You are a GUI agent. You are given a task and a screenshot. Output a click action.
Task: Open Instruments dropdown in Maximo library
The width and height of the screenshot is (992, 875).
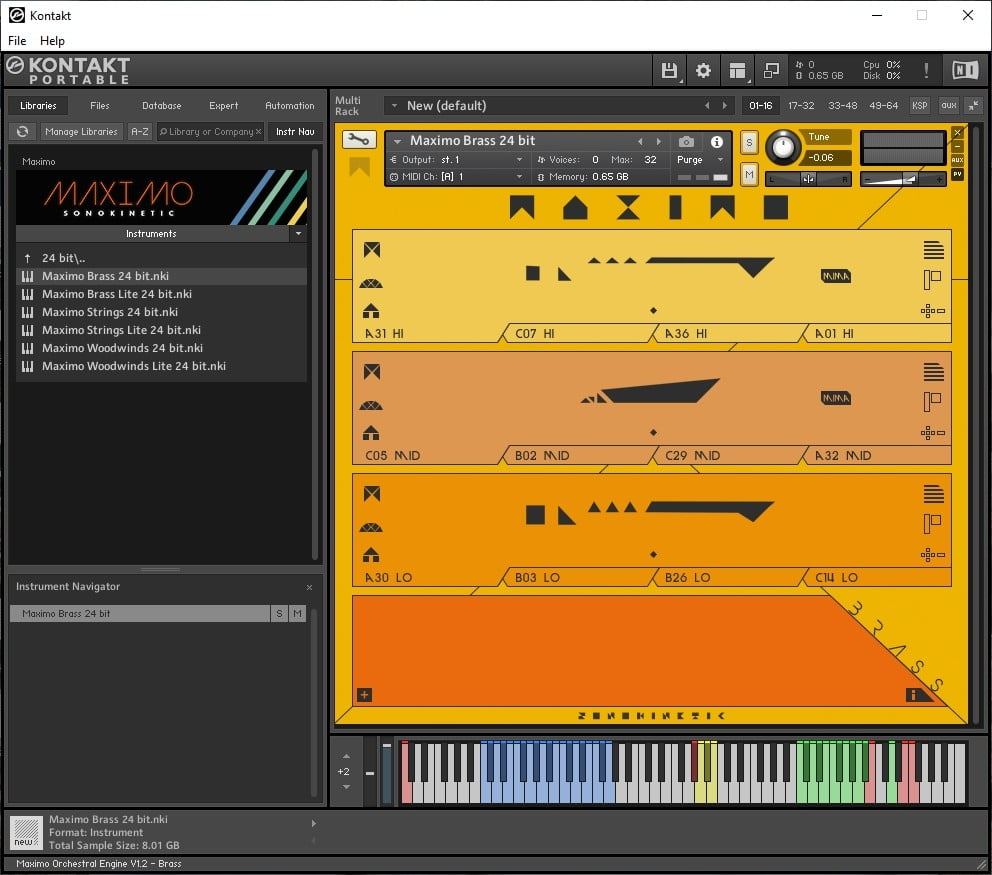pos(298,233)
